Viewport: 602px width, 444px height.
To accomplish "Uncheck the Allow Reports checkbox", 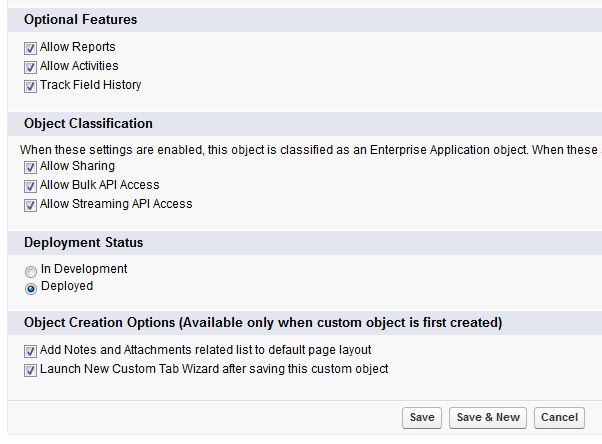I will 30,48.
